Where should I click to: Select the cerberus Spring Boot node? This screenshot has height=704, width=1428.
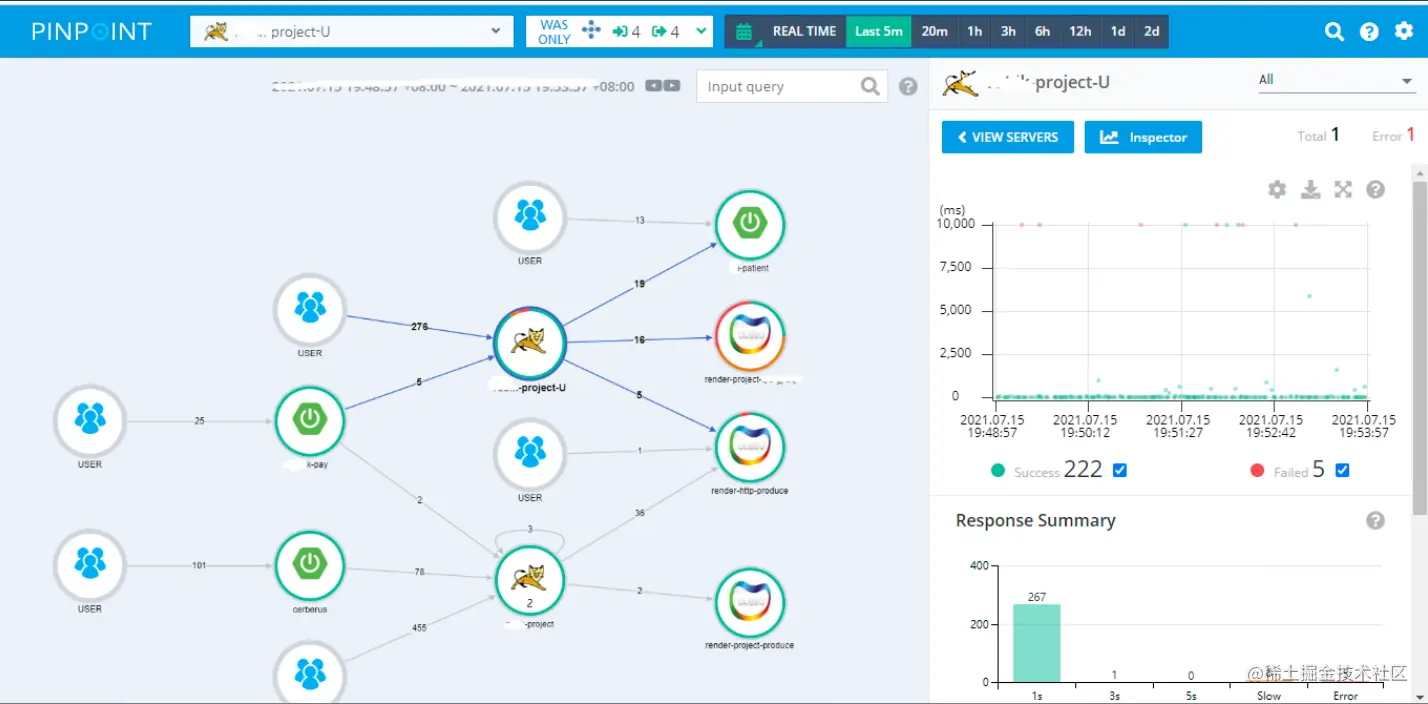click(x=310, y=566)
